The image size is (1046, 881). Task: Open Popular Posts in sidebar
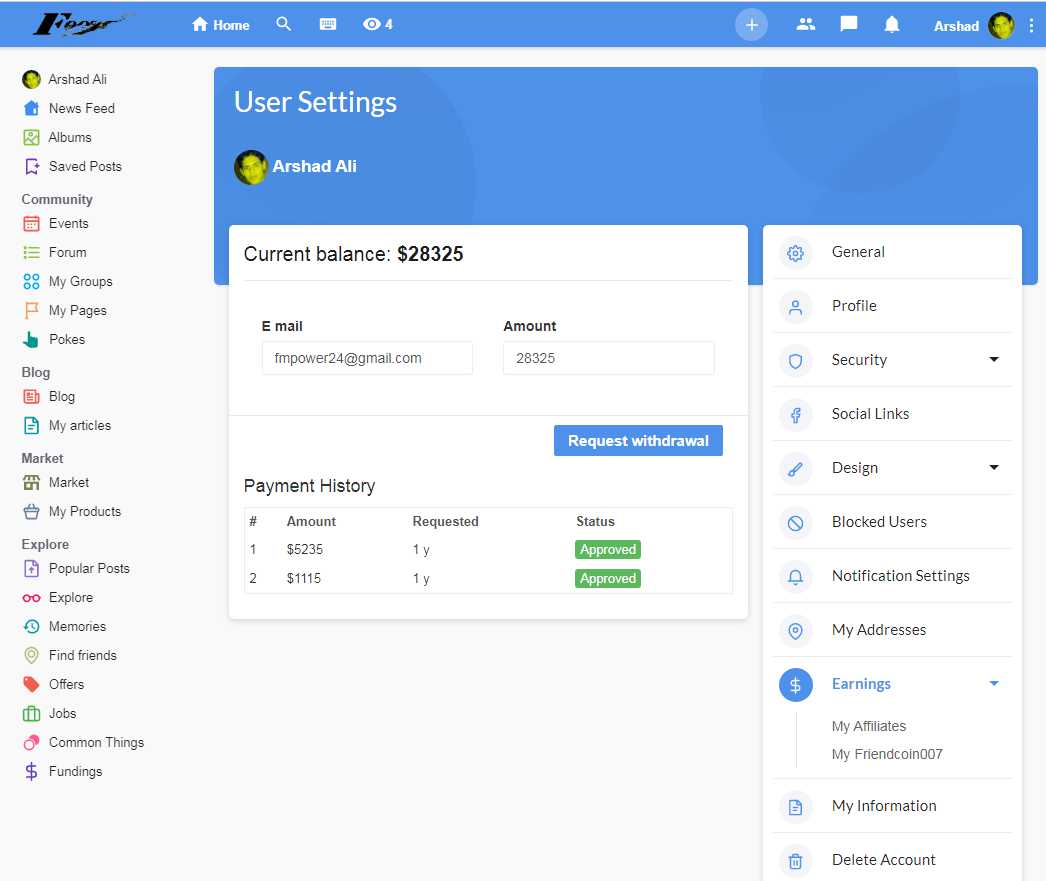76,568
